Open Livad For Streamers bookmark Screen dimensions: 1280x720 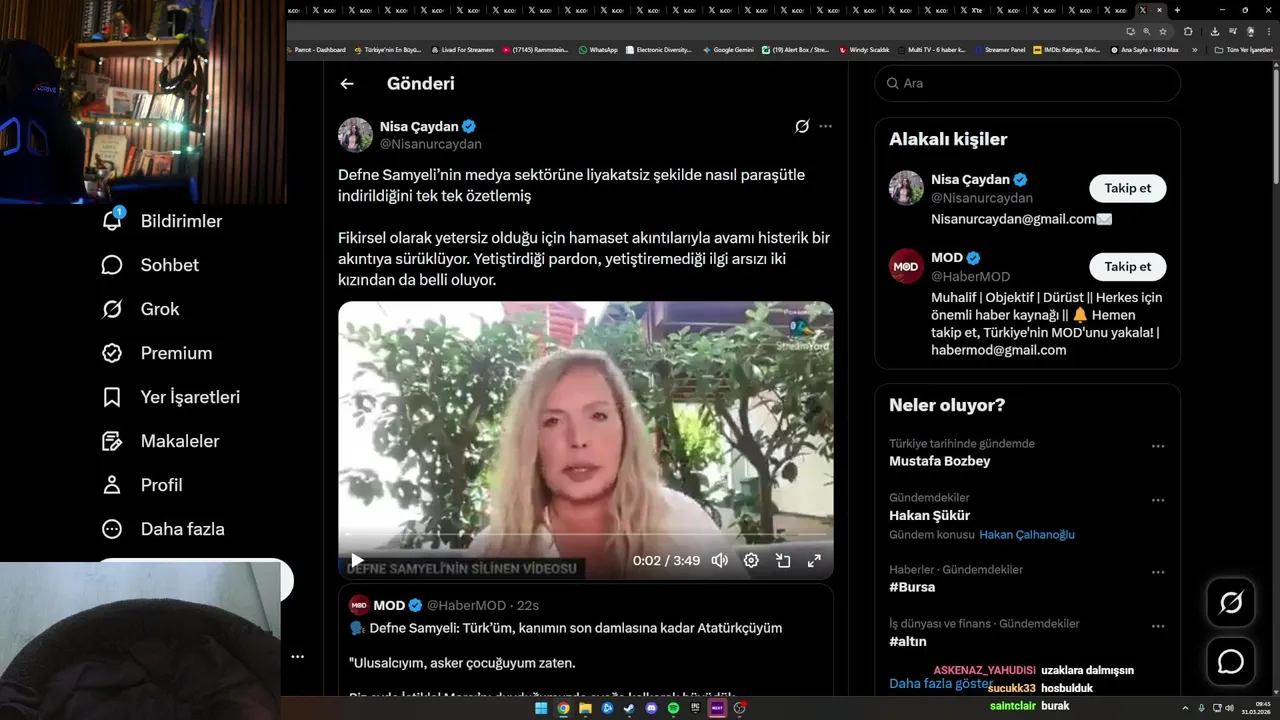pyautogui.click(x=463, y=49)
